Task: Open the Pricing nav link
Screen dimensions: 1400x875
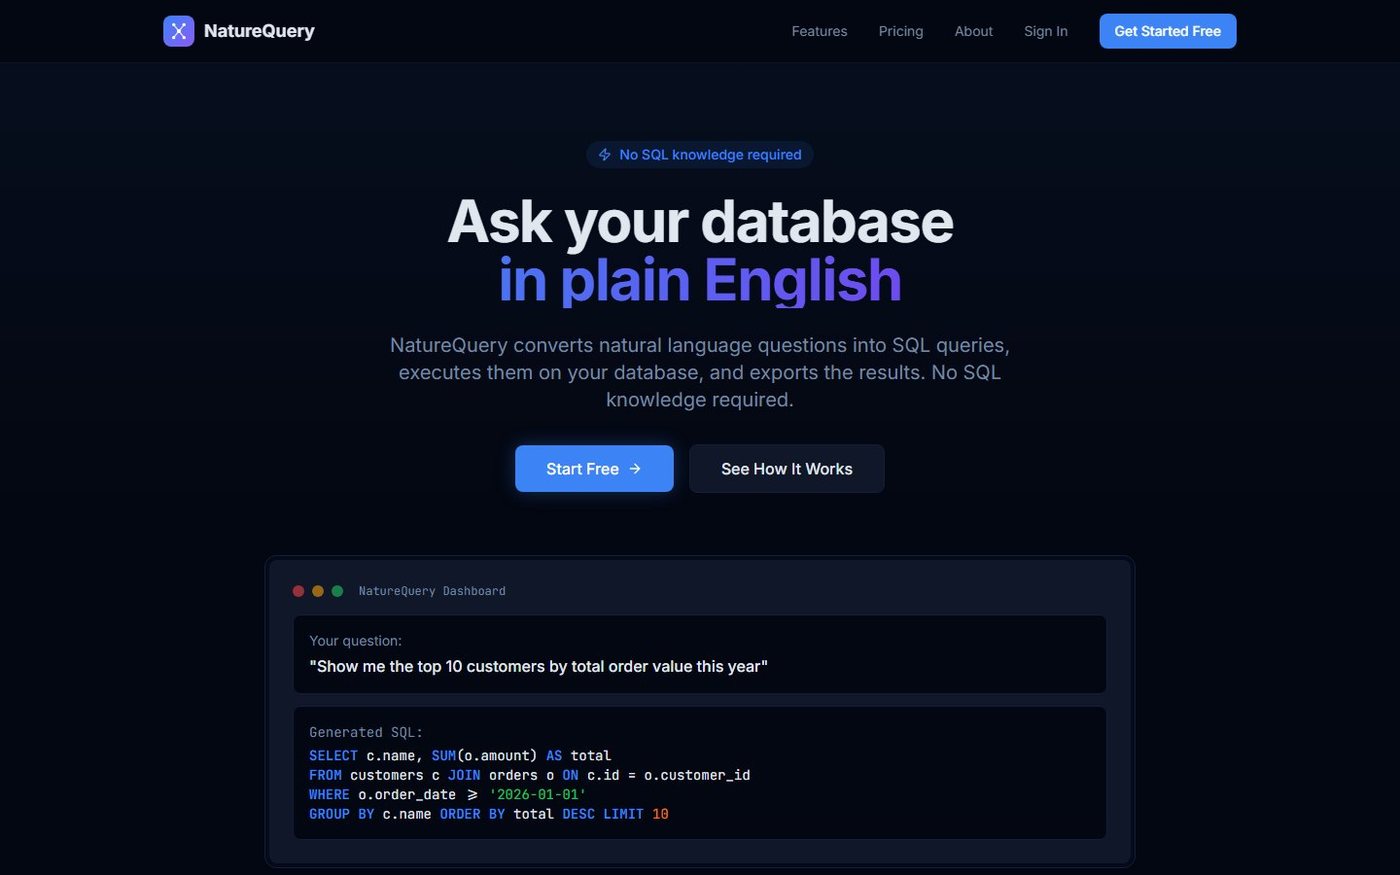Action: click(x=901, y=31)
